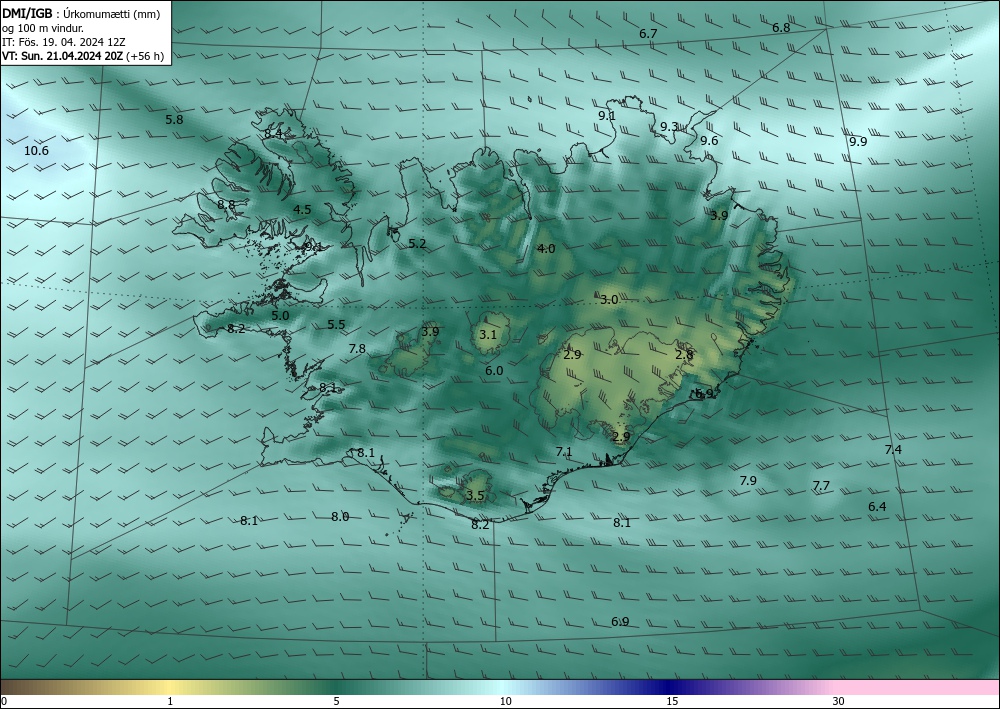Select the 7.9 value over the sea
This screenshot has width=1000, height=709.
(x=748, y=481)
